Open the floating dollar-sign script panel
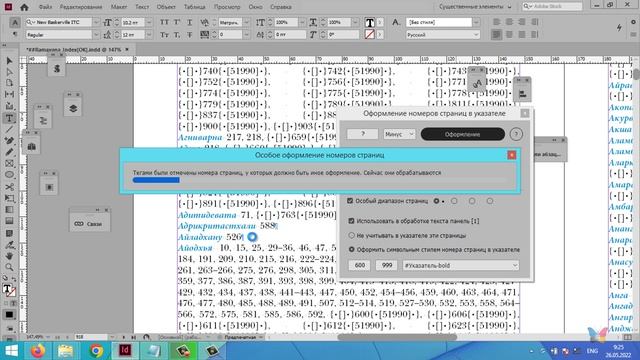 click(x=57, y=69)
